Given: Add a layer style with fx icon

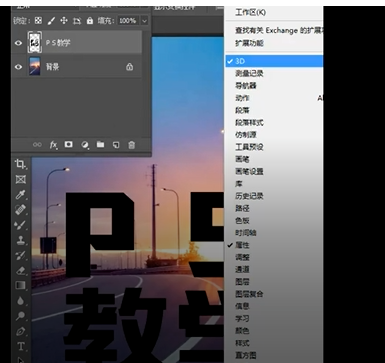Looking at the screenshot, I should pyautogui.click(x=53, y=145).
